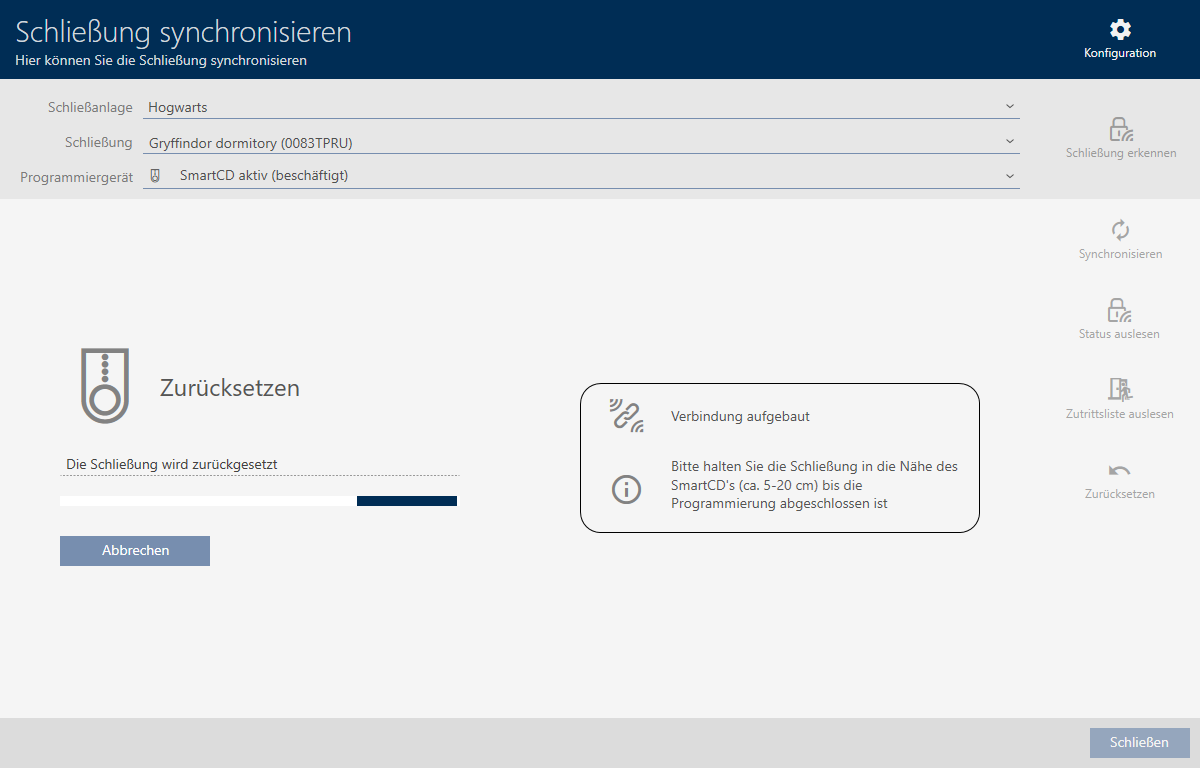Click the Synchronisieren circular arrows icon
Viewport: 1200px width, 768px height.
point(1120,230)
